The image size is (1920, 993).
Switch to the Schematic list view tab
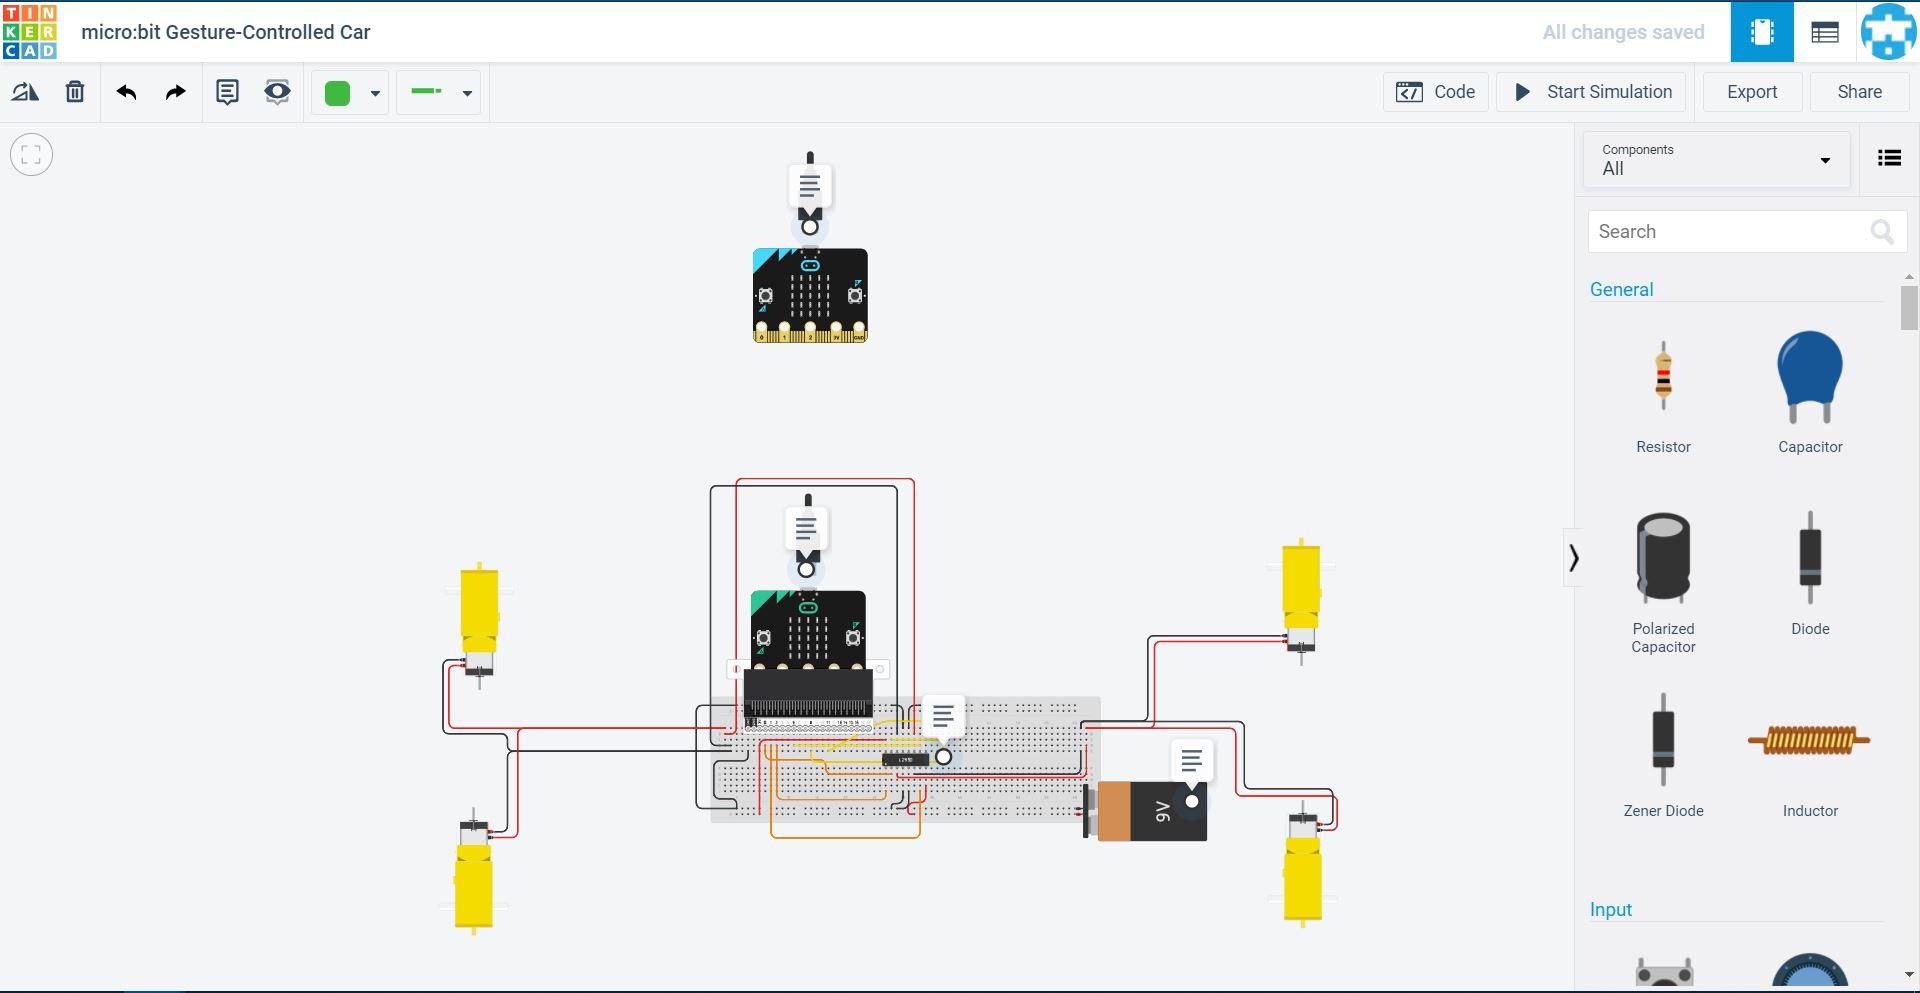[x=1824, y=31]
